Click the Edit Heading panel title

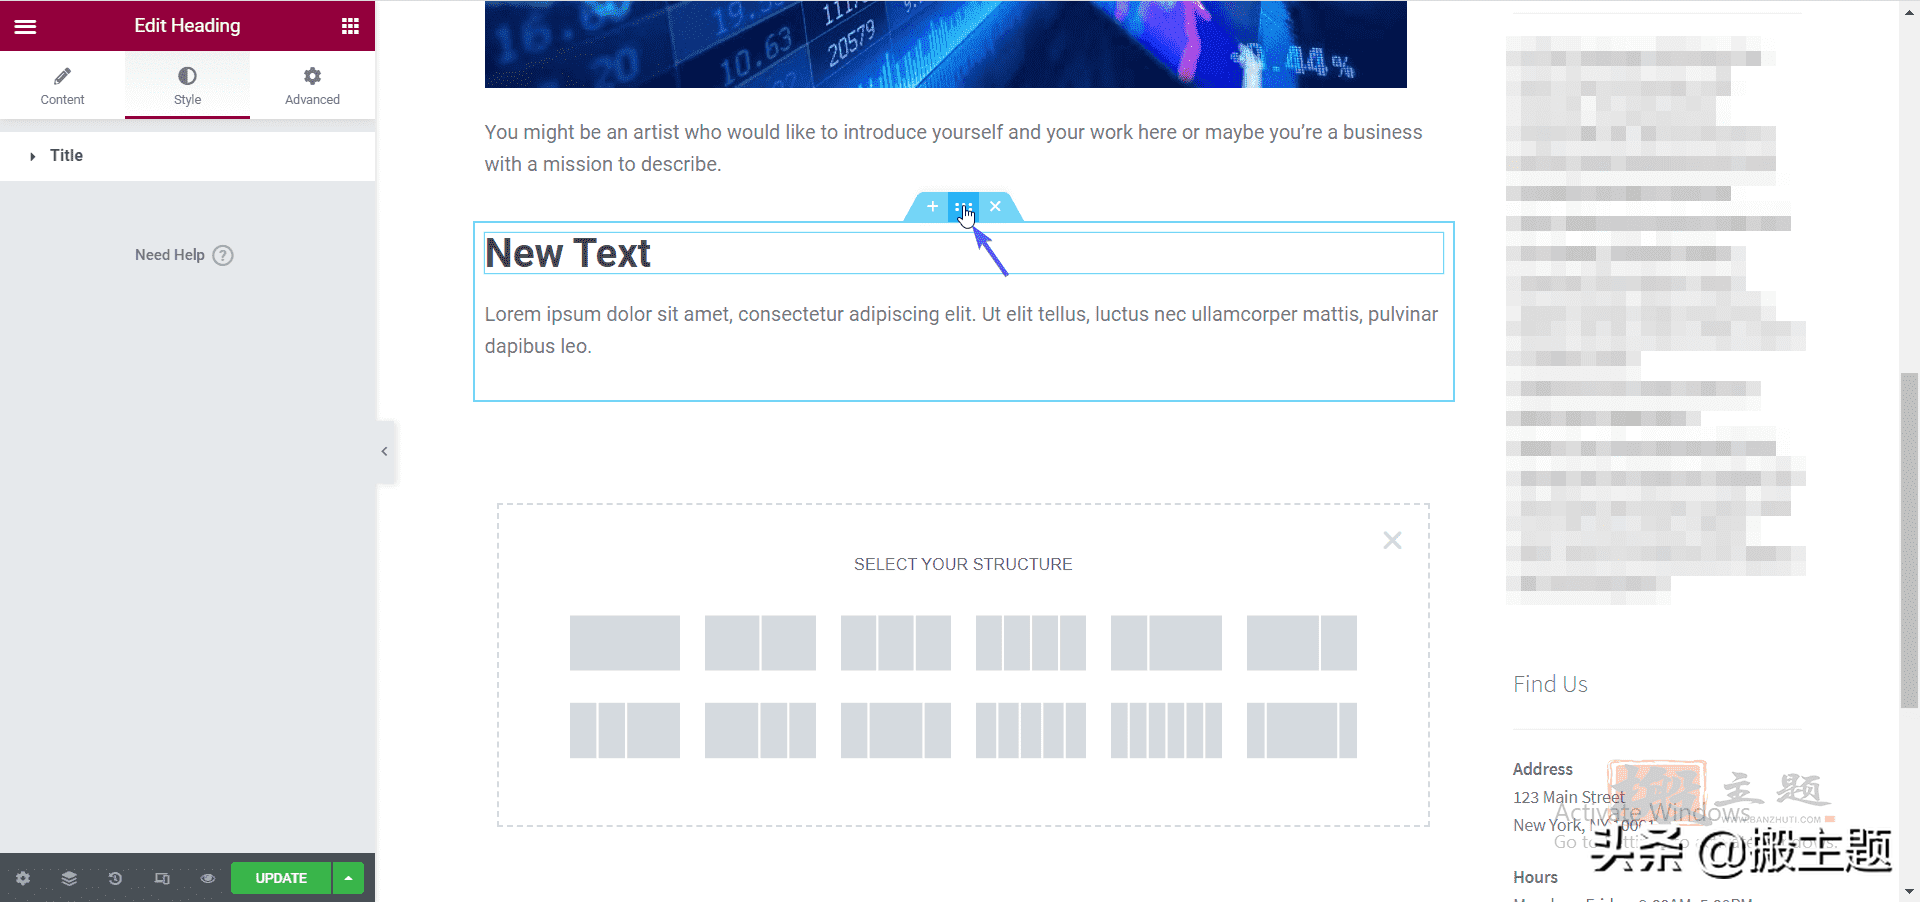tap(187, 26)
